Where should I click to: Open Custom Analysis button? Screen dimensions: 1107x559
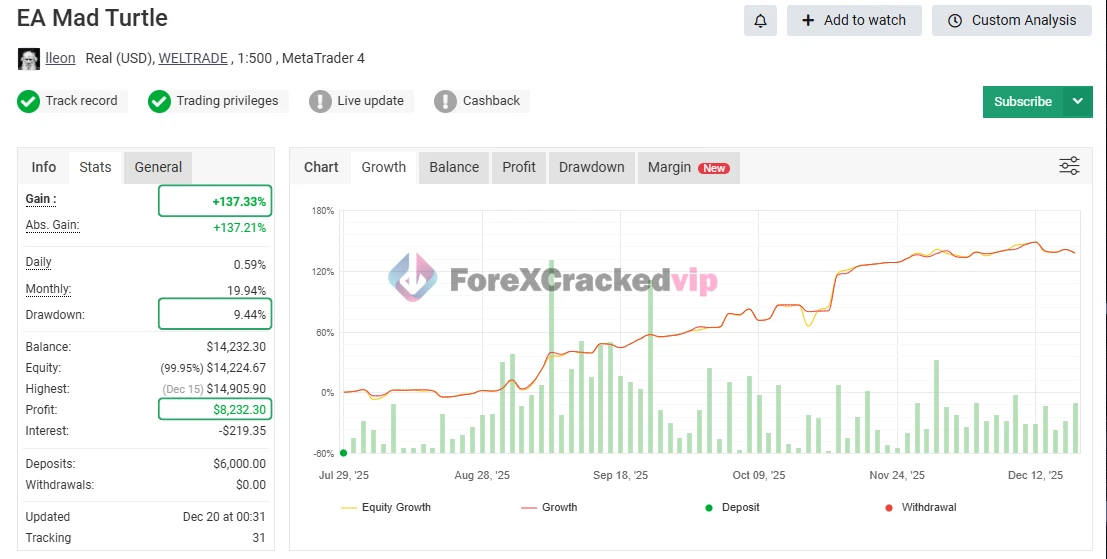coord(1011,20)
